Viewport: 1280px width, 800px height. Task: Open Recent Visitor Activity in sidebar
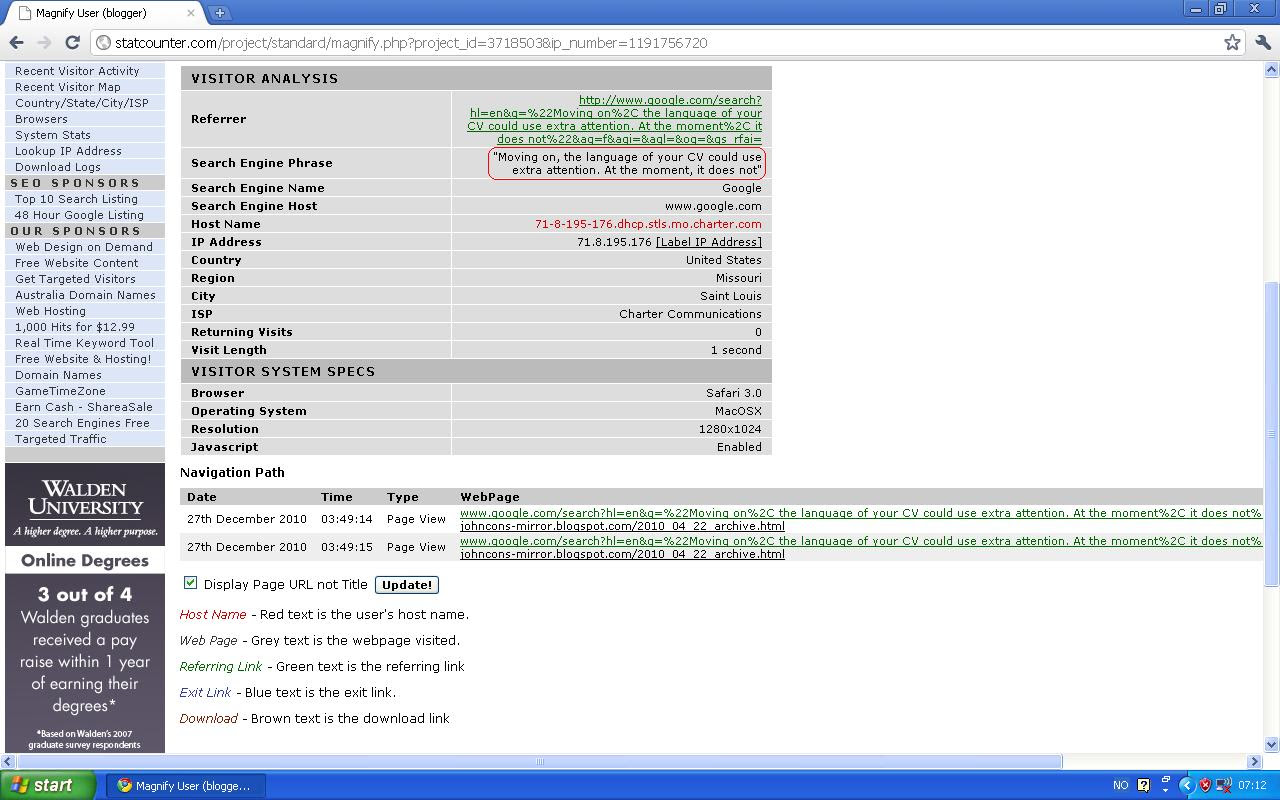pyautogui.click(x=77, y=71)
